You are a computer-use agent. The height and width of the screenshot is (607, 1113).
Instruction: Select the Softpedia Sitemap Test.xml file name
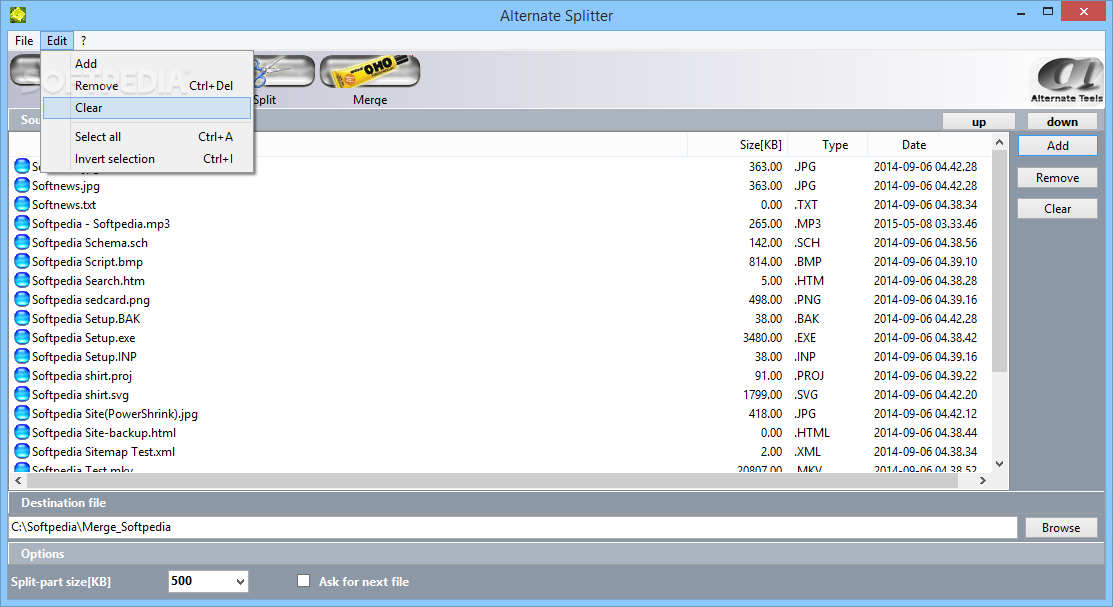point(103,452)
